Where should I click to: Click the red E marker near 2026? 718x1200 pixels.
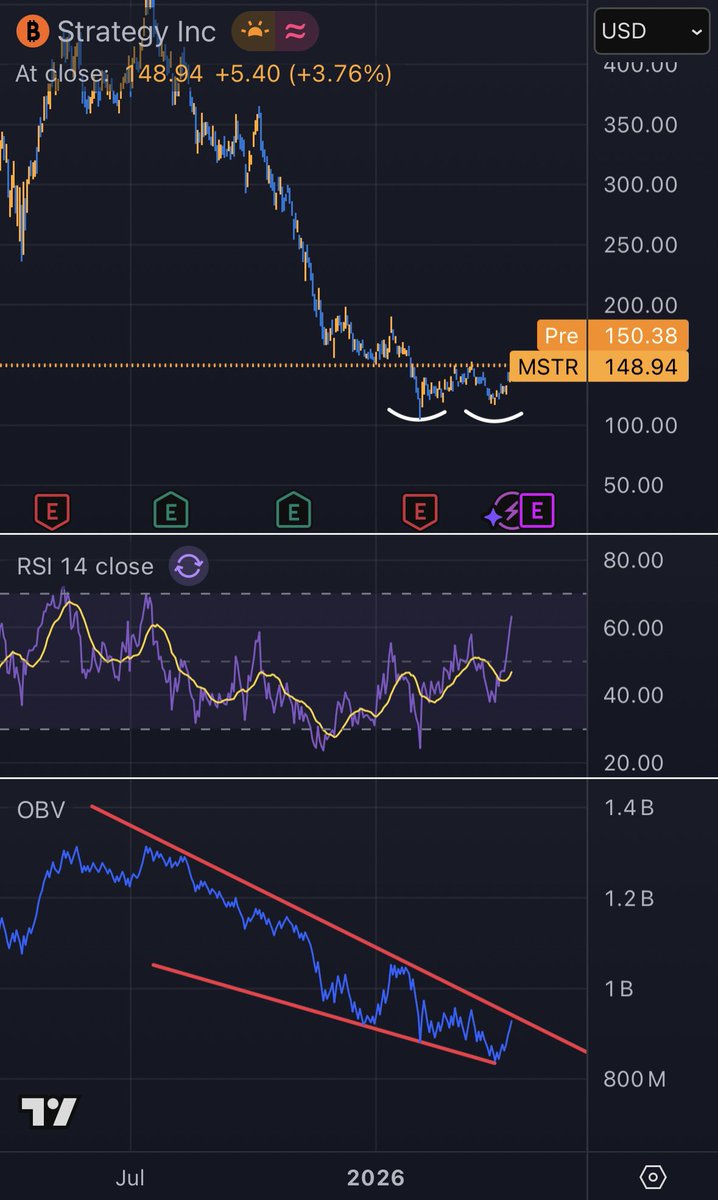(420, 513)
